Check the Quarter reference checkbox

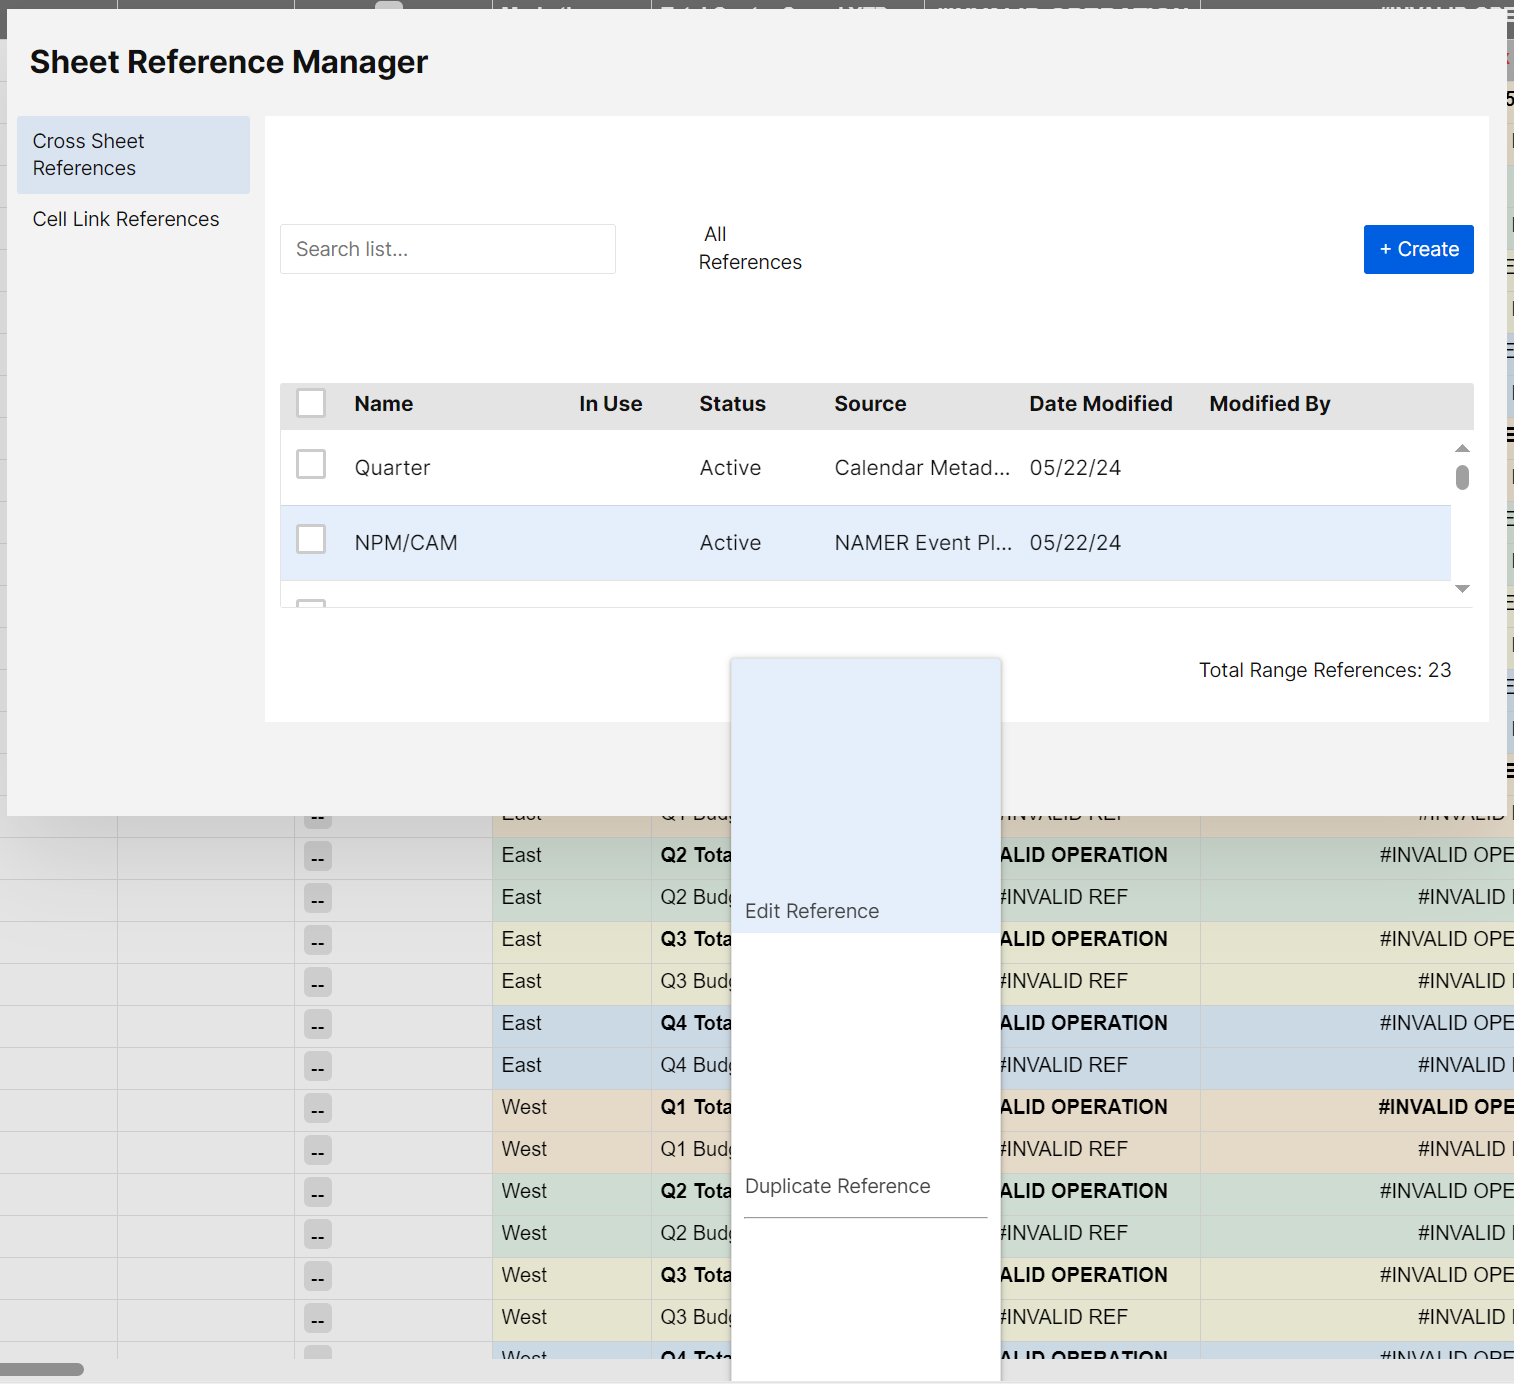pos(311,464)
